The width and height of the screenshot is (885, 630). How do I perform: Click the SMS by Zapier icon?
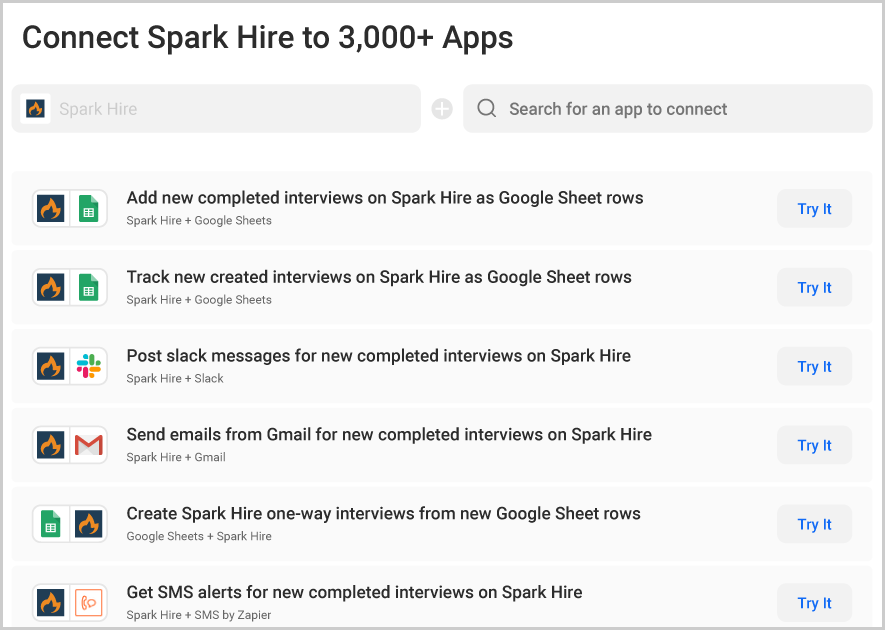tap(89, 603)
